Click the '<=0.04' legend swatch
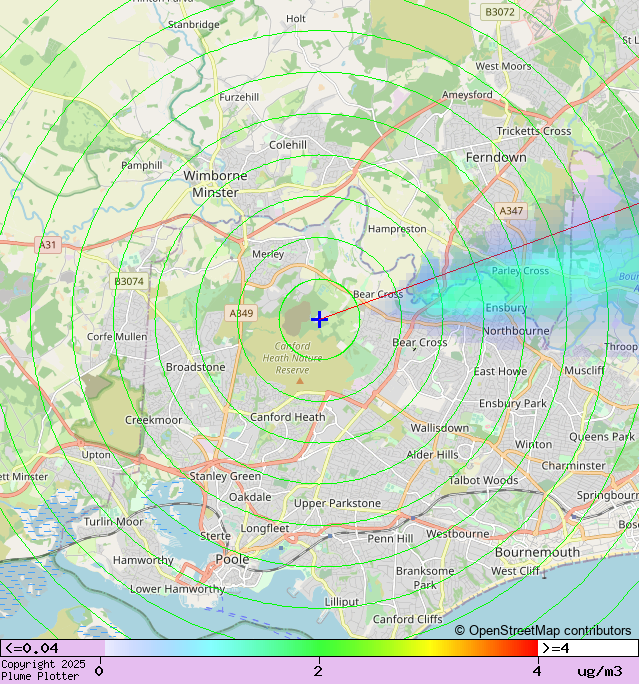639x684 pixels. [53, 648]
